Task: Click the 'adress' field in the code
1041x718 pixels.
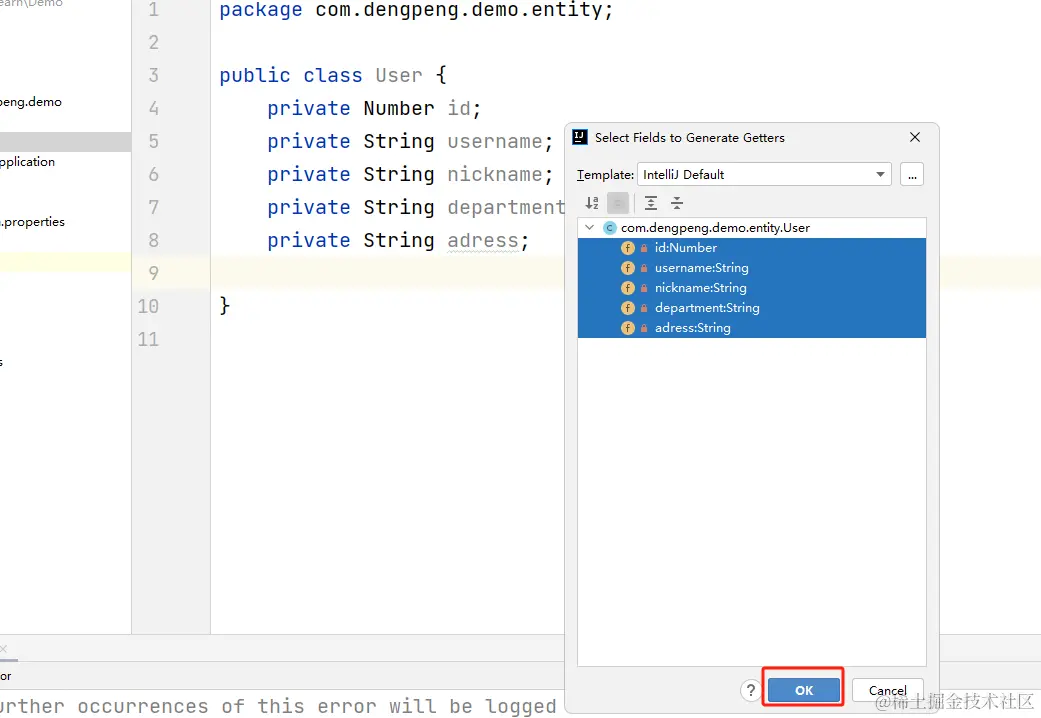Action: click(x=483, y=240)
